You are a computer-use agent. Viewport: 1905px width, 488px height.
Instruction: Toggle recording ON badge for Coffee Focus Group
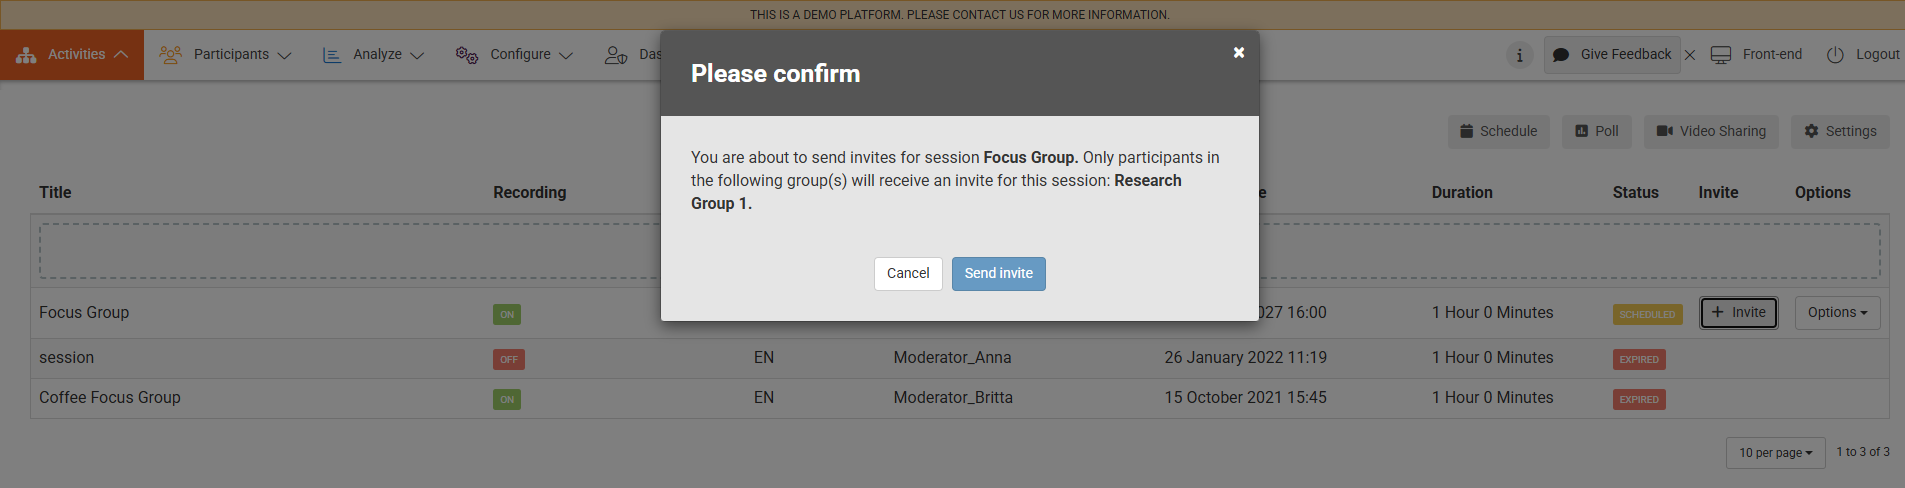click(x=507, y=400)
